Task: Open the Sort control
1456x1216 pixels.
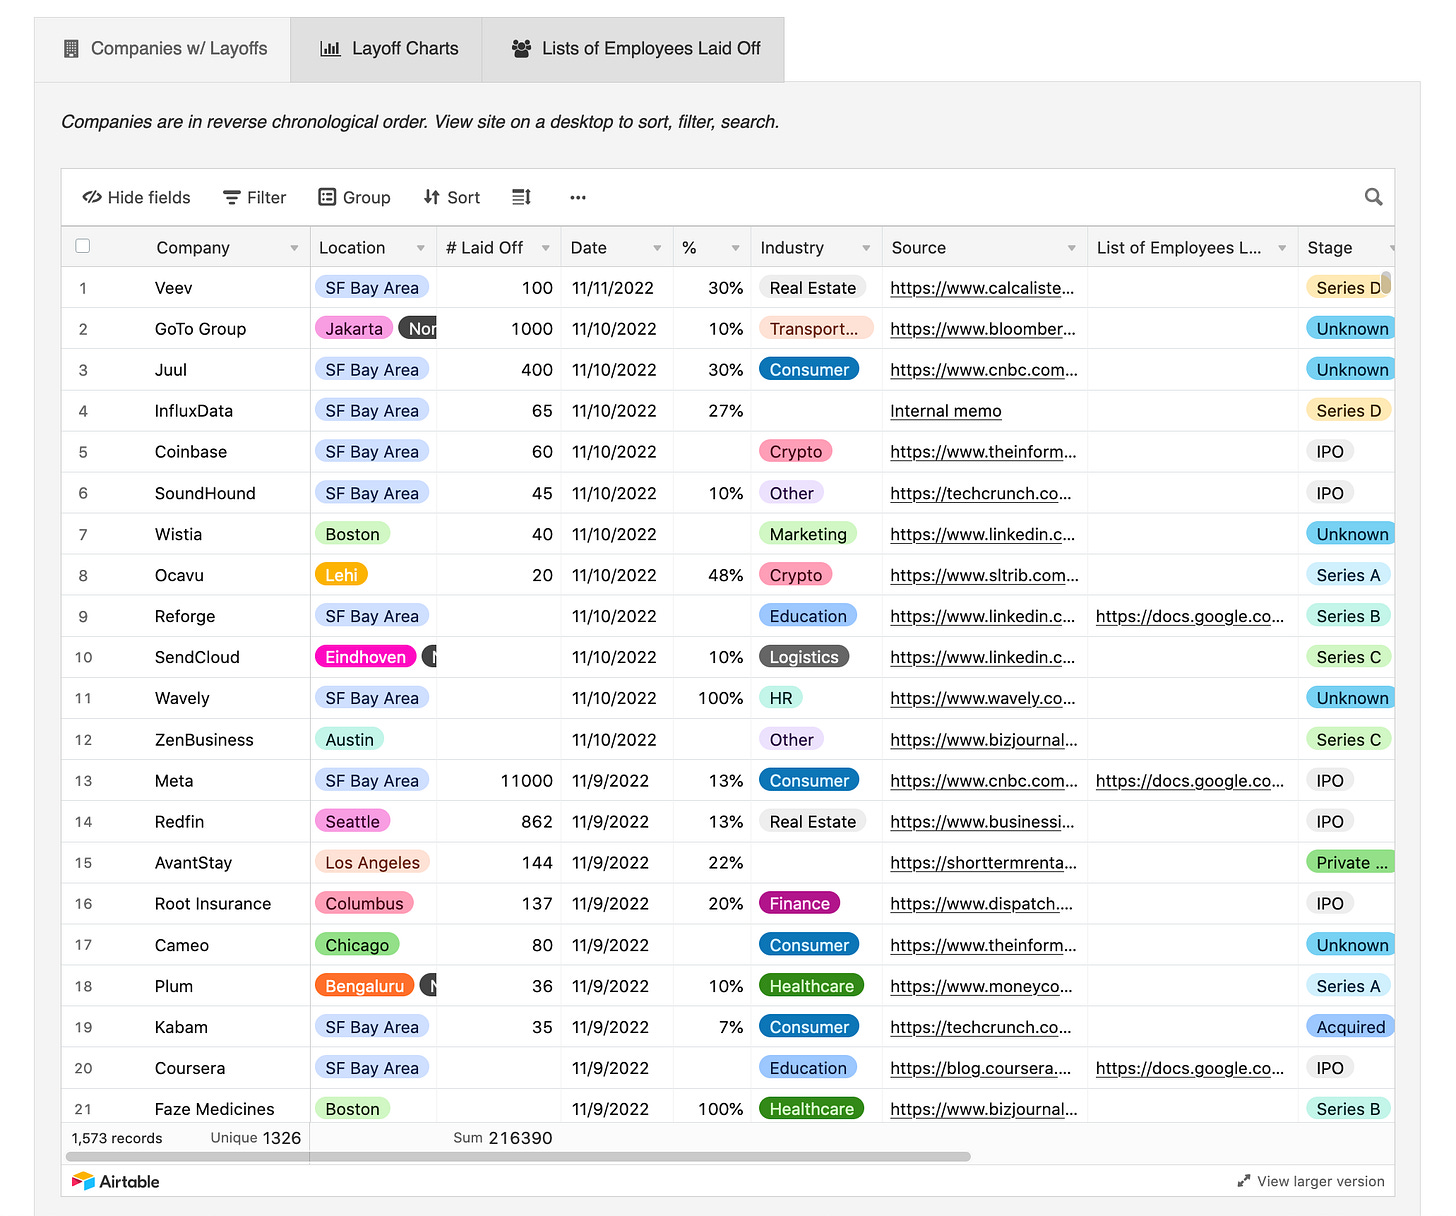Action: click(x=451, y=197)
